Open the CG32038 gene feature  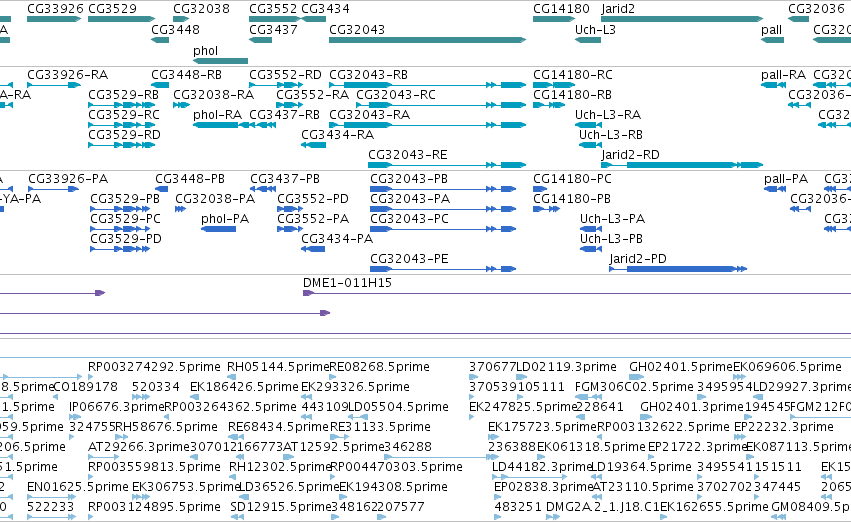(181, 19)
